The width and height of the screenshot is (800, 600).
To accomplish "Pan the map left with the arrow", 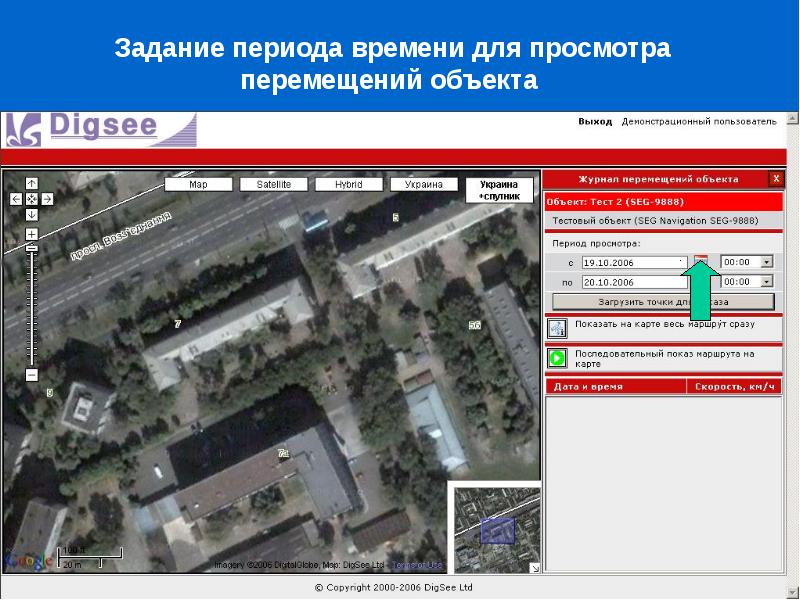I will tap(17, 199).
